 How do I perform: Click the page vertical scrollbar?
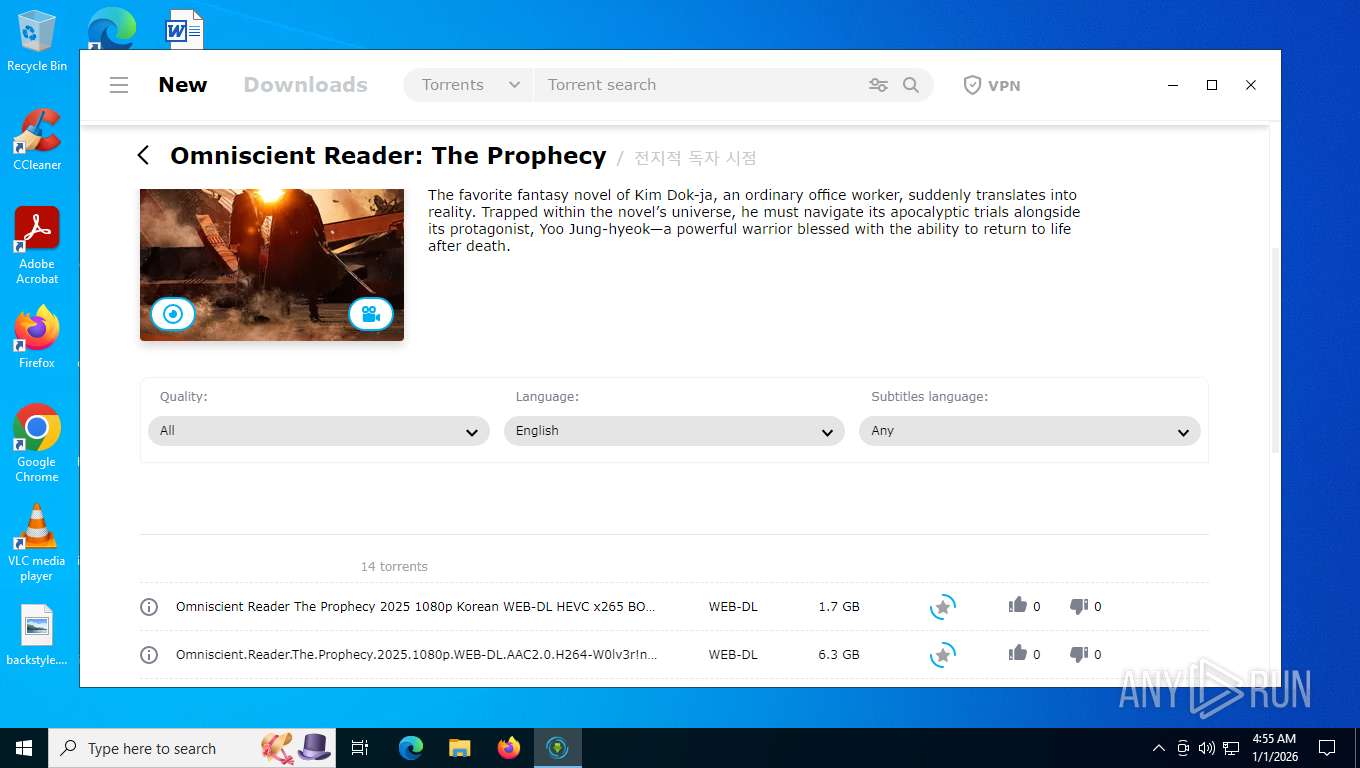pyautogui.click(x=1274, y=350)
